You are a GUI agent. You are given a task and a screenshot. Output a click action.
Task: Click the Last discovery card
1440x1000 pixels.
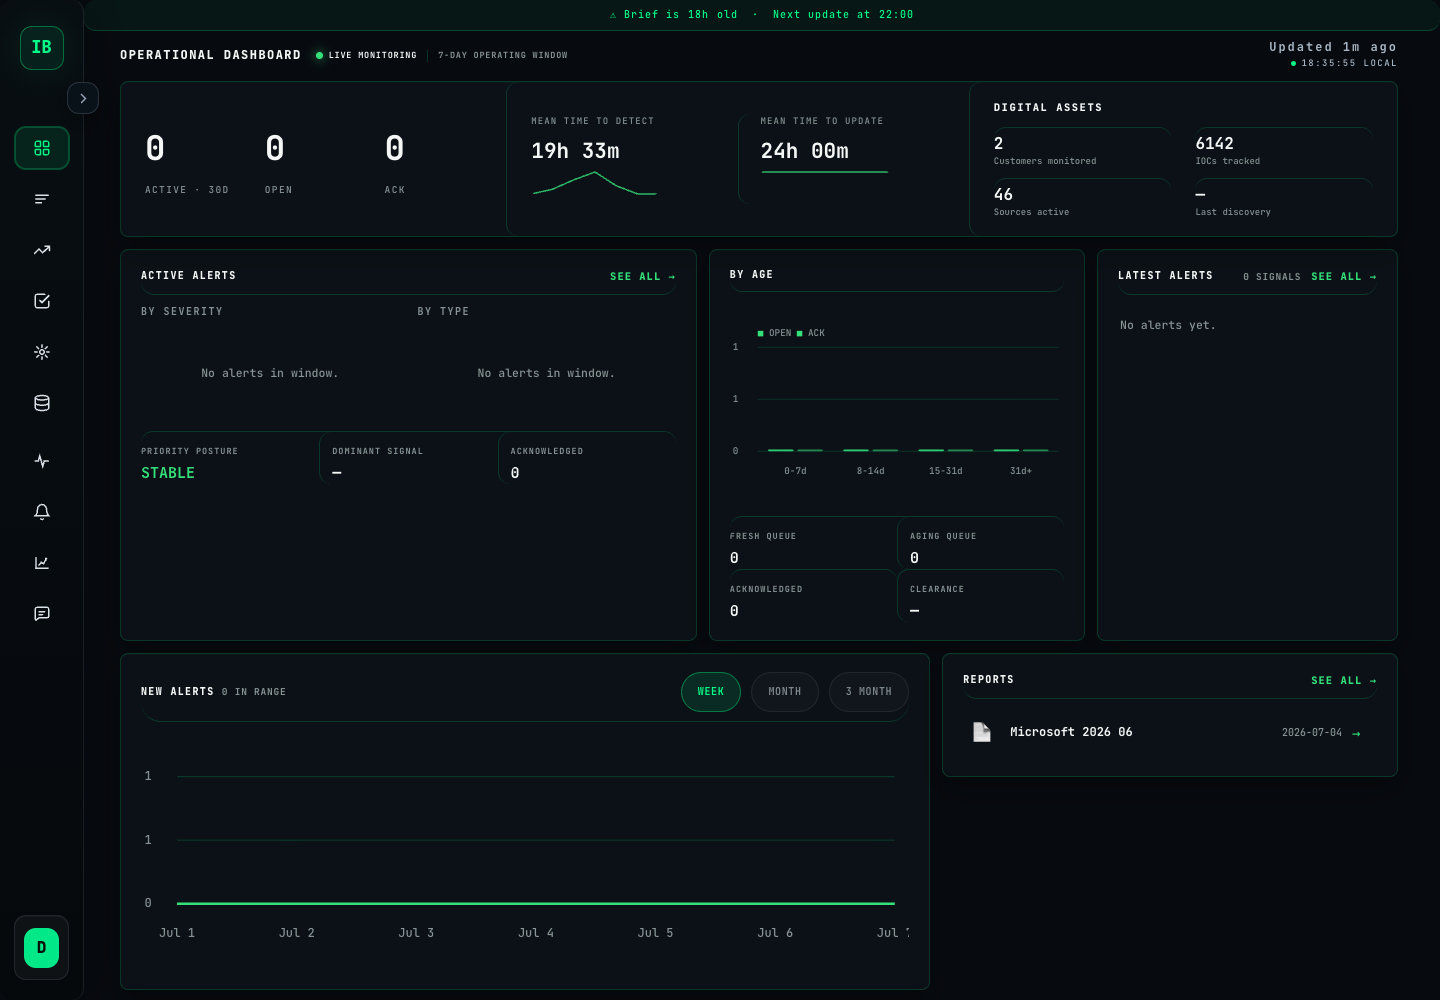point(1283,202)
